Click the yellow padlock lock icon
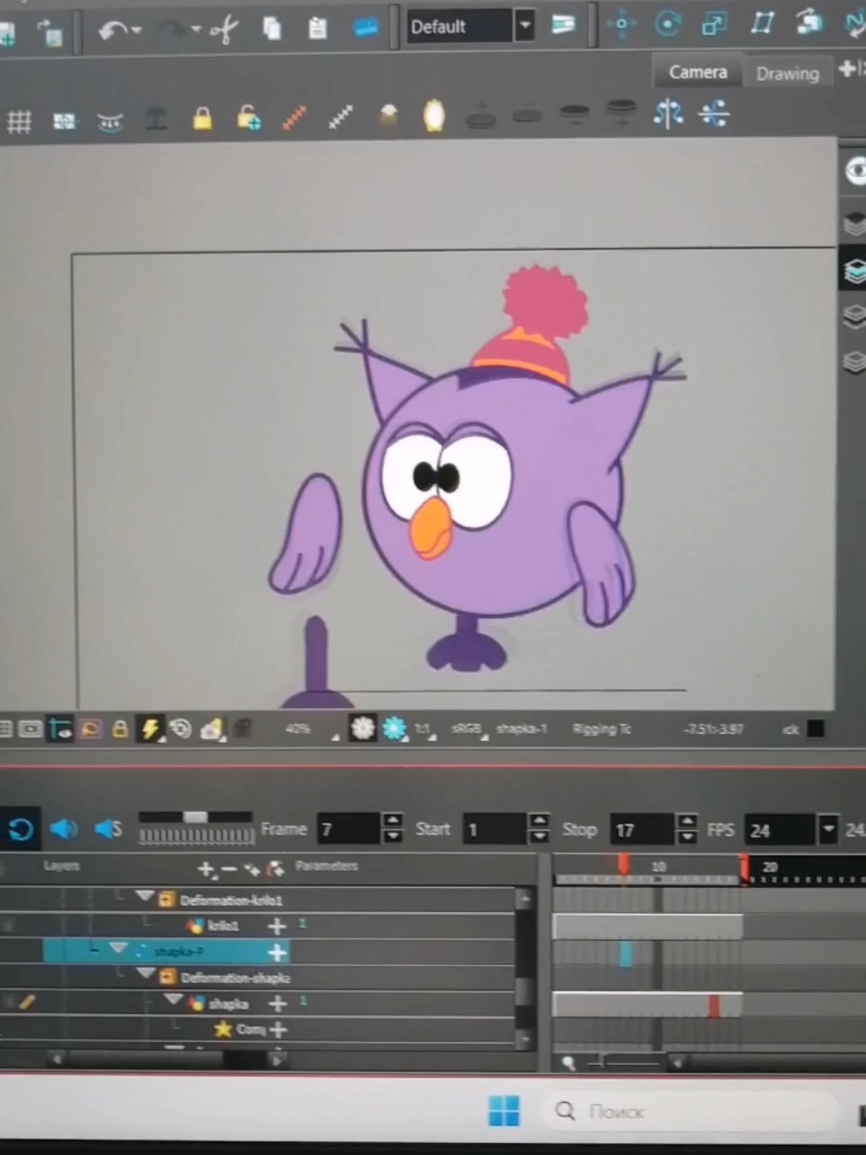The width and height of the screenshot is (866, 1155). point(203,119)
